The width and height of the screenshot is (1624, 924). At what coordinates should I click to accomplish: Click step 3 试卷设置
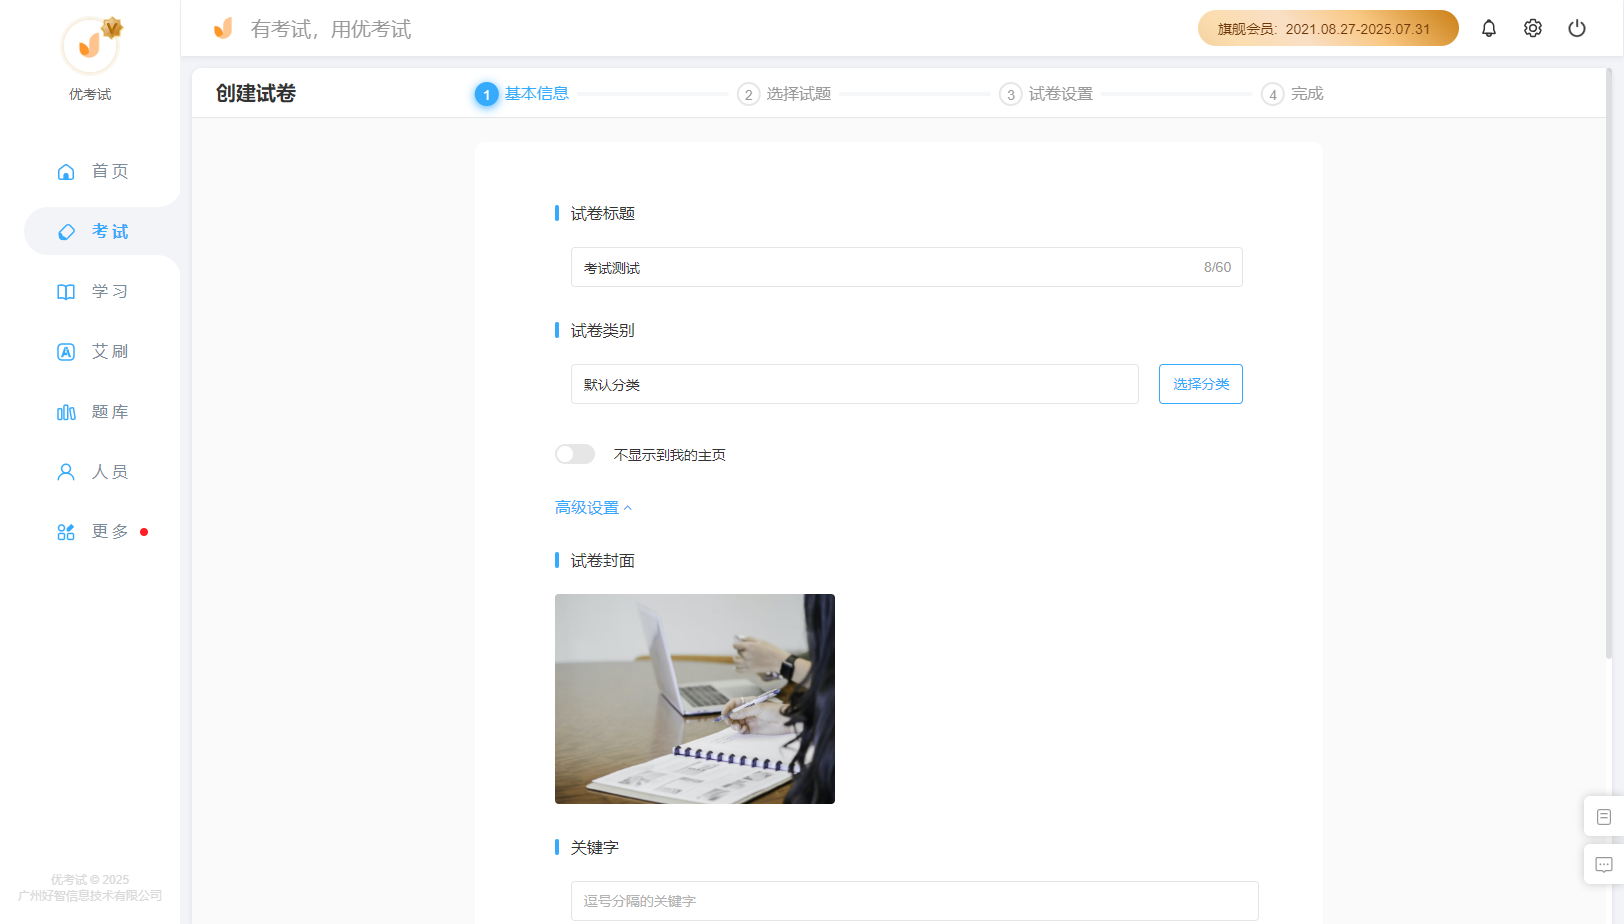[1046, 94]
